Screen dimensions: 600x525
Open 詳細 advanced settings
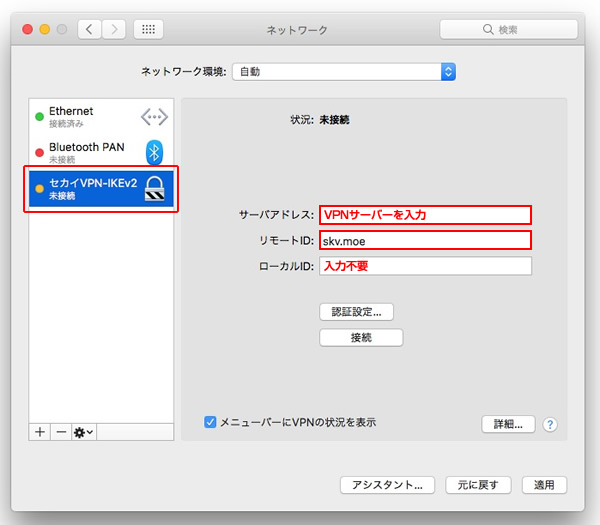508,424
